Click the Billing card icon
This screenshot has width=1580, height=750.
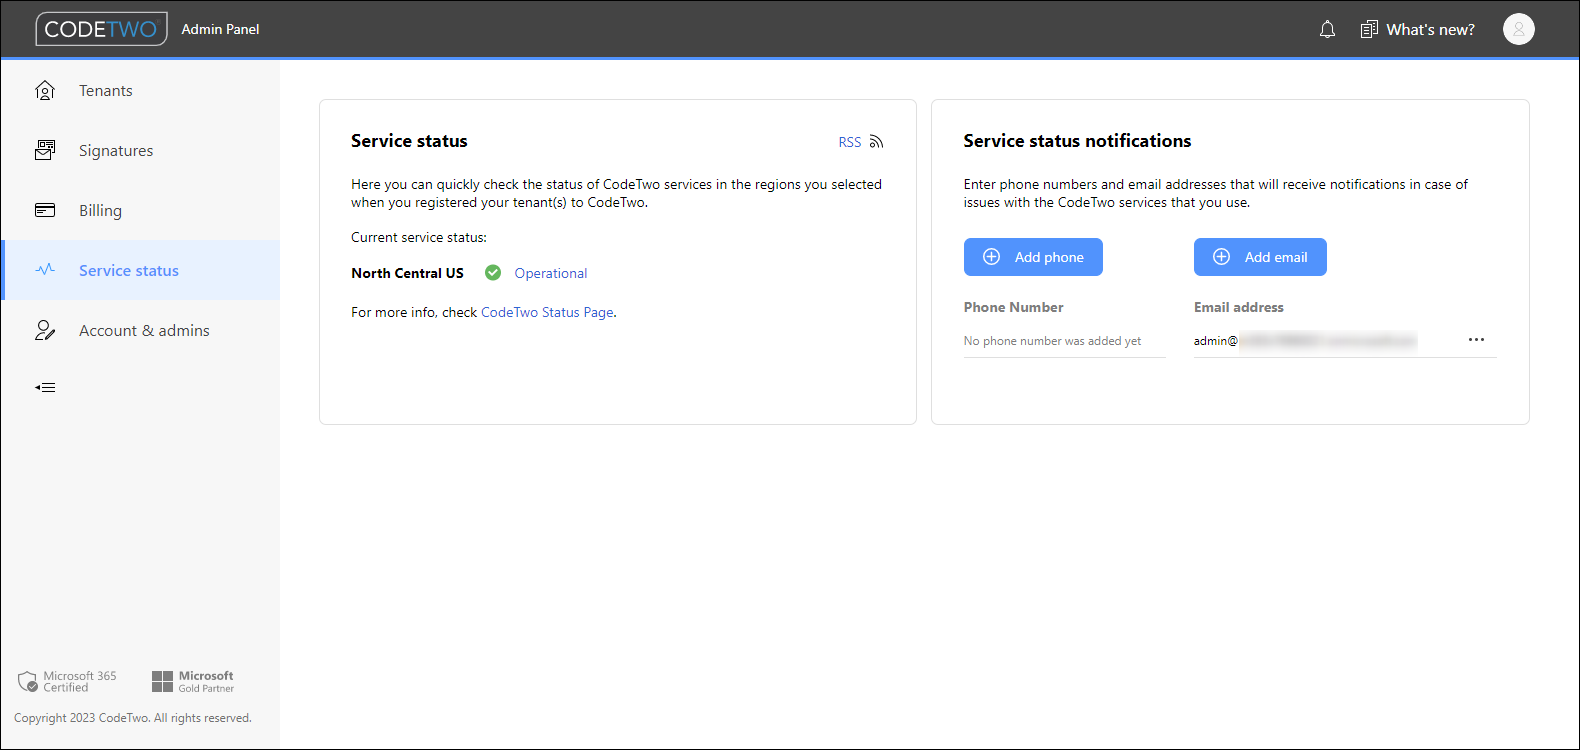click(45, 210)
